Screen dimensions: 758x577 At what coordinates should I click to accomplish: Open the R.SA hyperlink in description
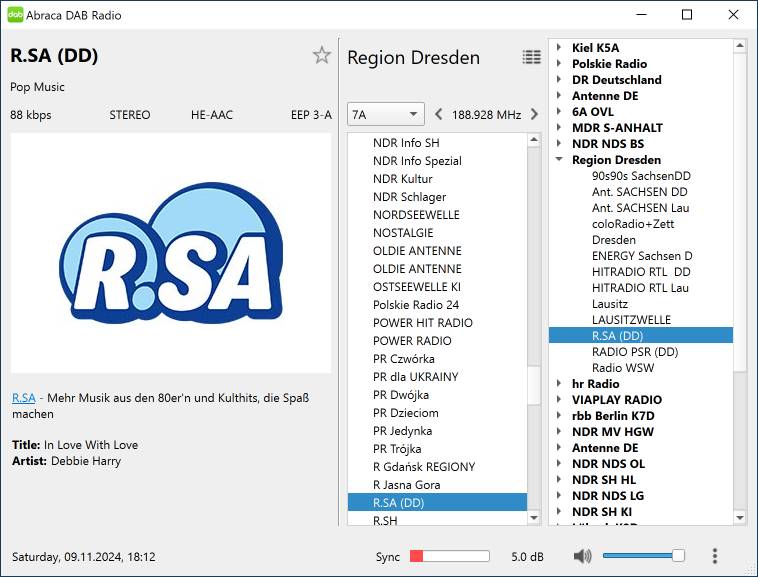click(x=23, y=397)
